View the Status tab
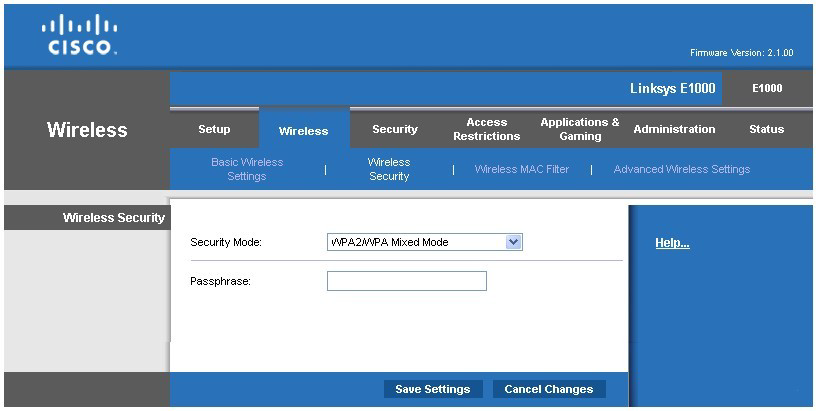Viewport: 818px width, 411px height. tap(766, 129)
